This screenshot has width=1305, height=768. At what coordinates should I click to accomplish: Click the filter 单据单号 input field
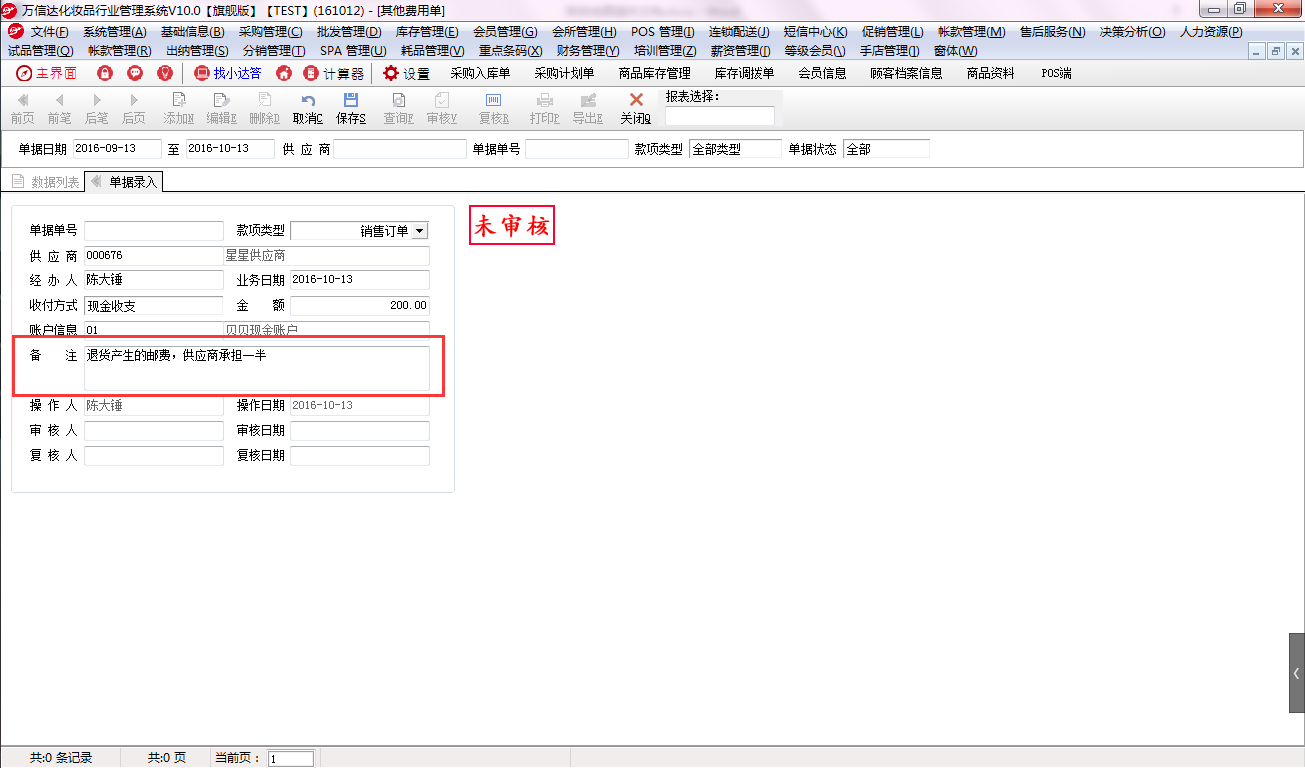point(576,149)
